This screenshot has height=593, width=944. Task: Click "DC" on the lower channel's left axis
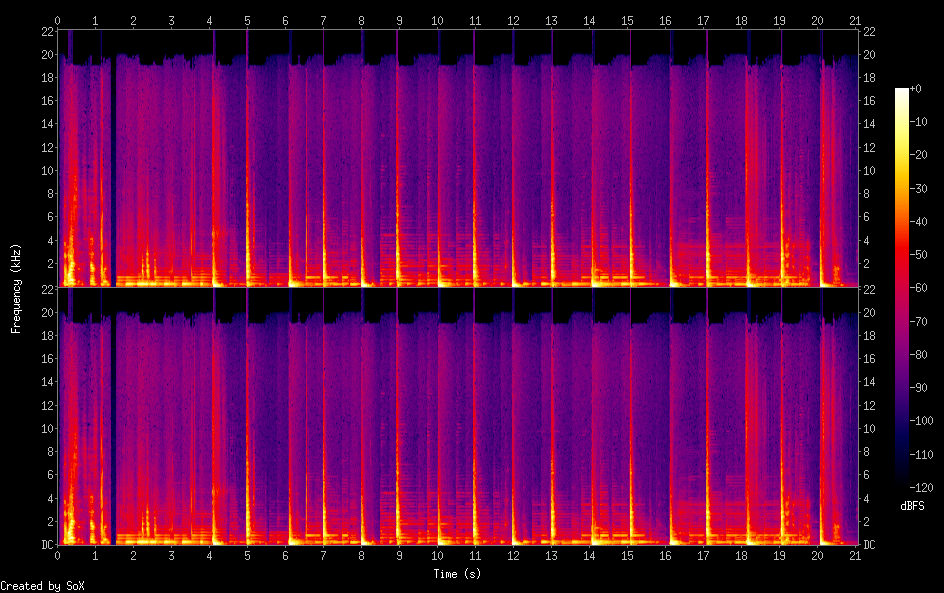click(x=47, y=545)
